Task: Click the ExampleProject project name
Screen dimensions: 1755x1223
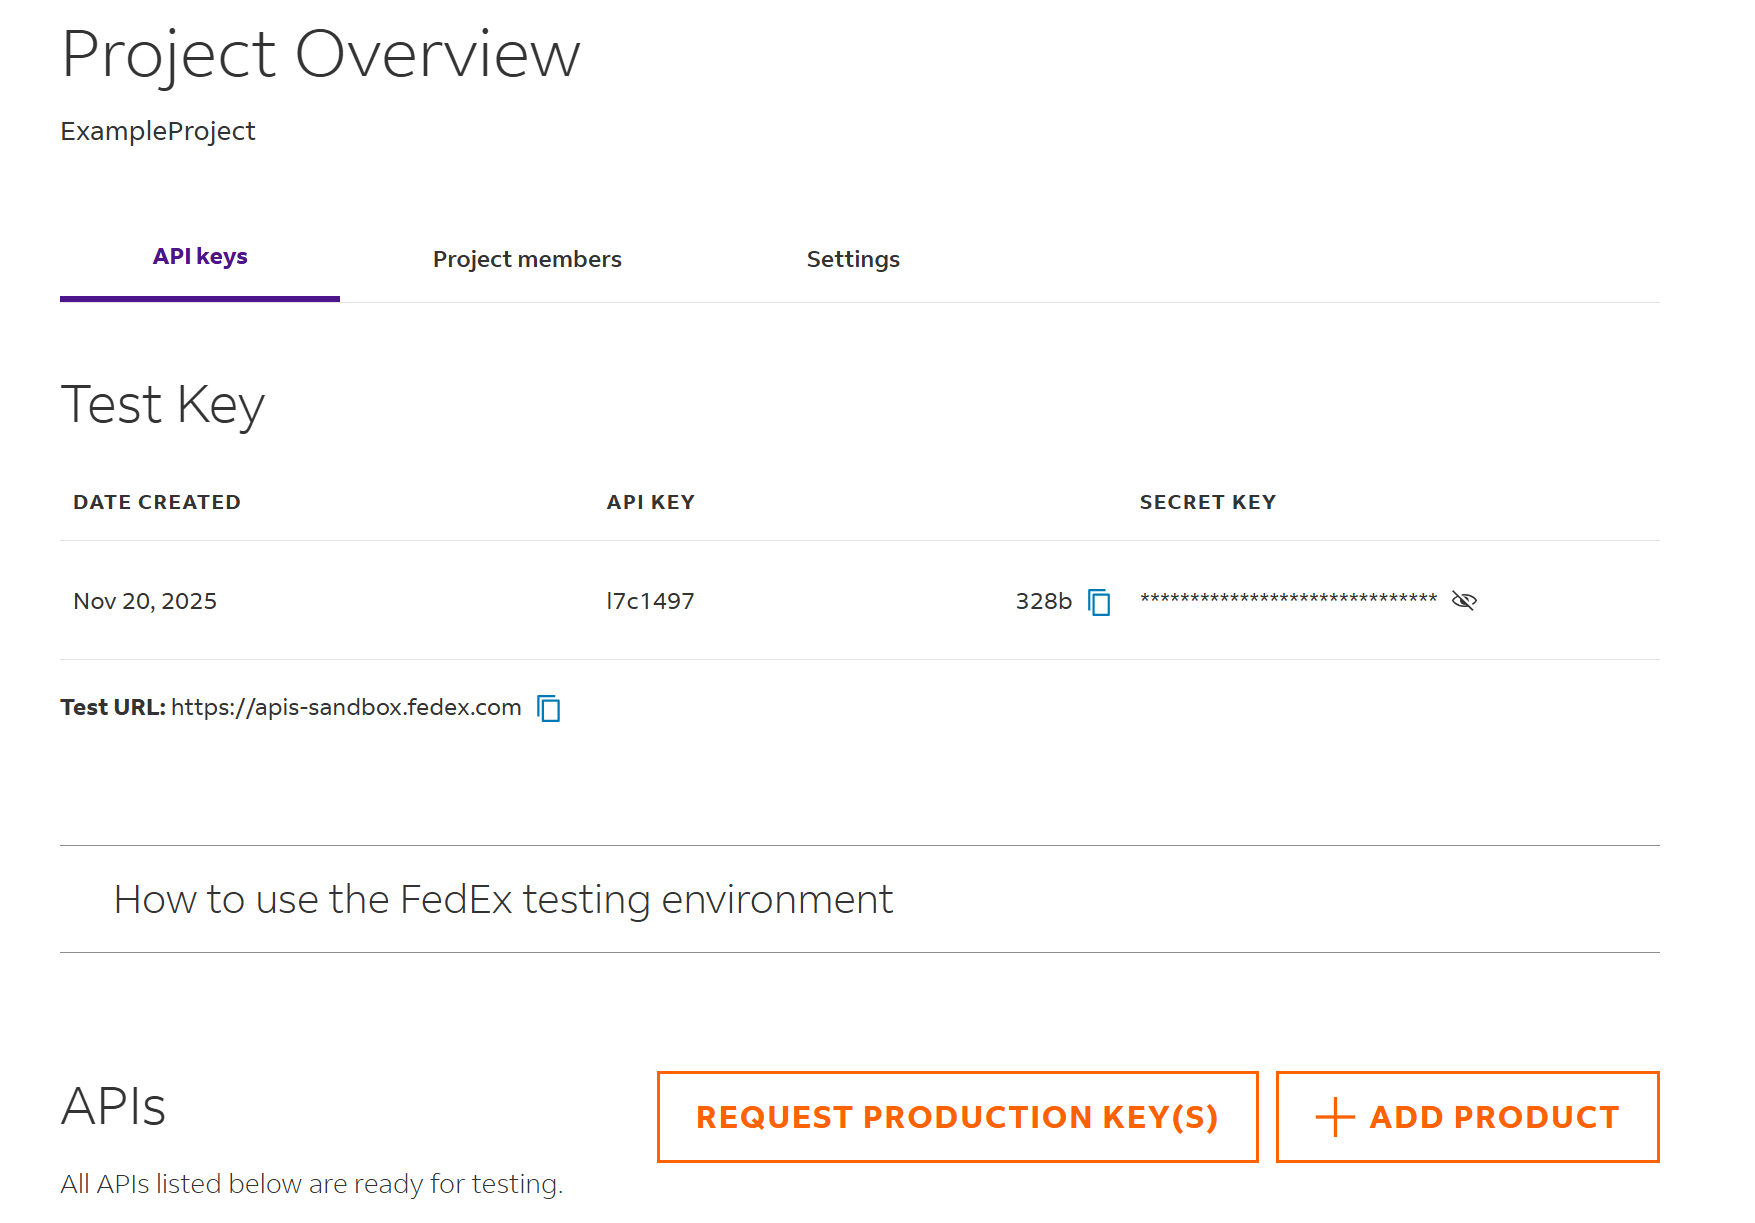Action: pyautogui.click(x=158, y=131)
